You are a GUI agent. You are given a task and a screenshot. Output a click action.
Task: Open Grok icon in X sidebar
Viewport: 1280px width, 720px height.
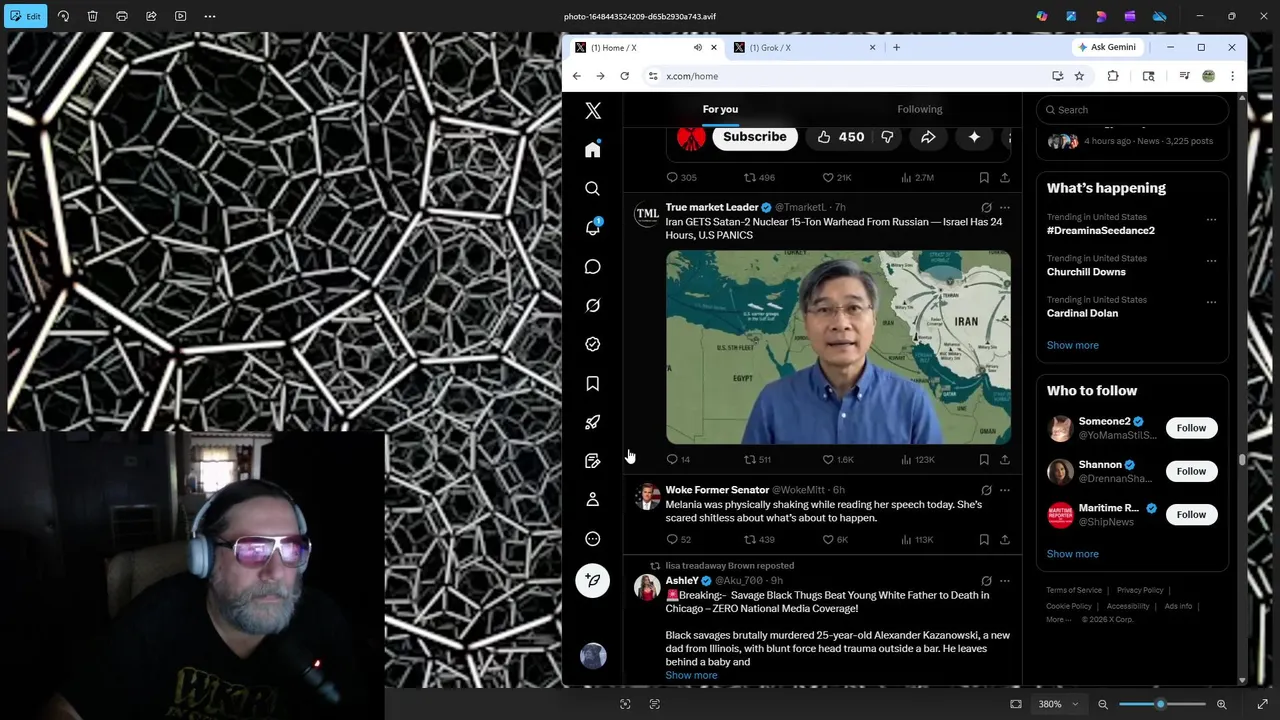593,305
